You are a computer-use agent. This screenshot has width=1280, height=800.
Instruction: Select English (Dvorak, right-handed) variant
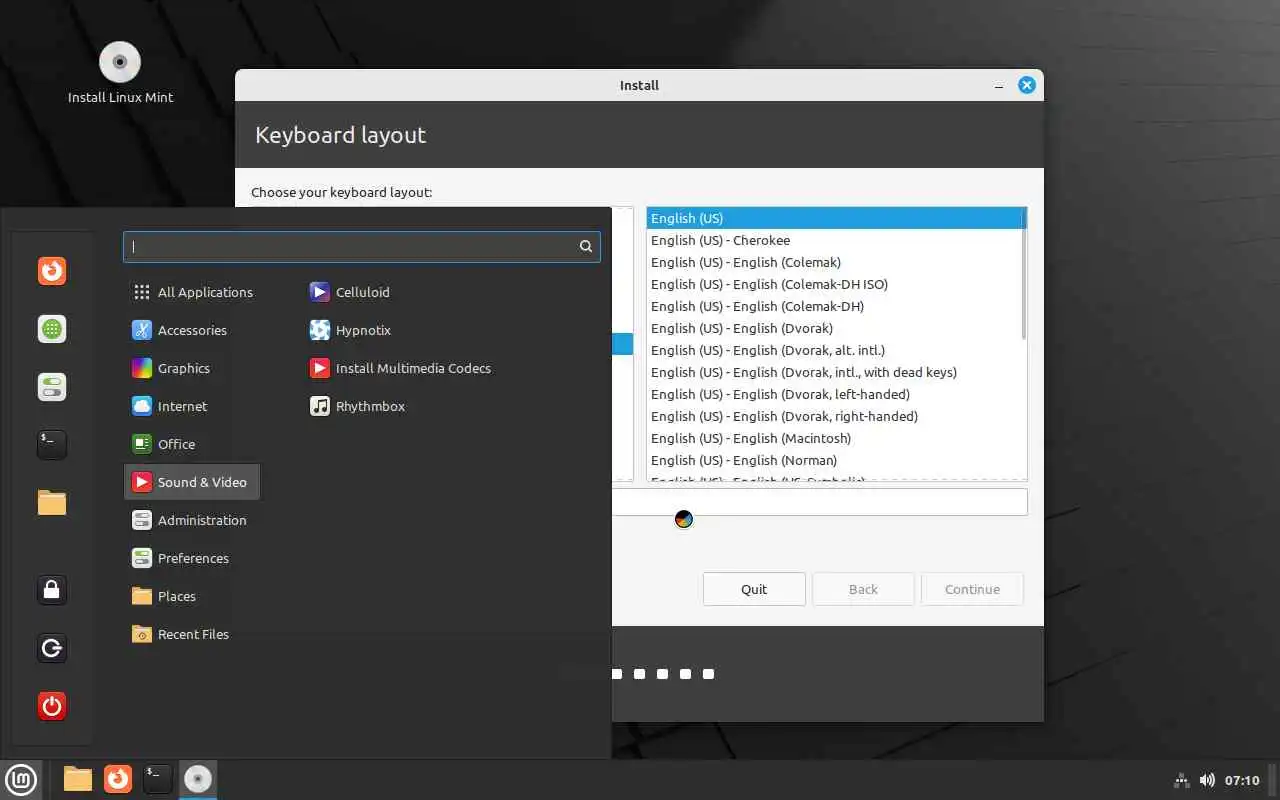[x=836, y=416]
